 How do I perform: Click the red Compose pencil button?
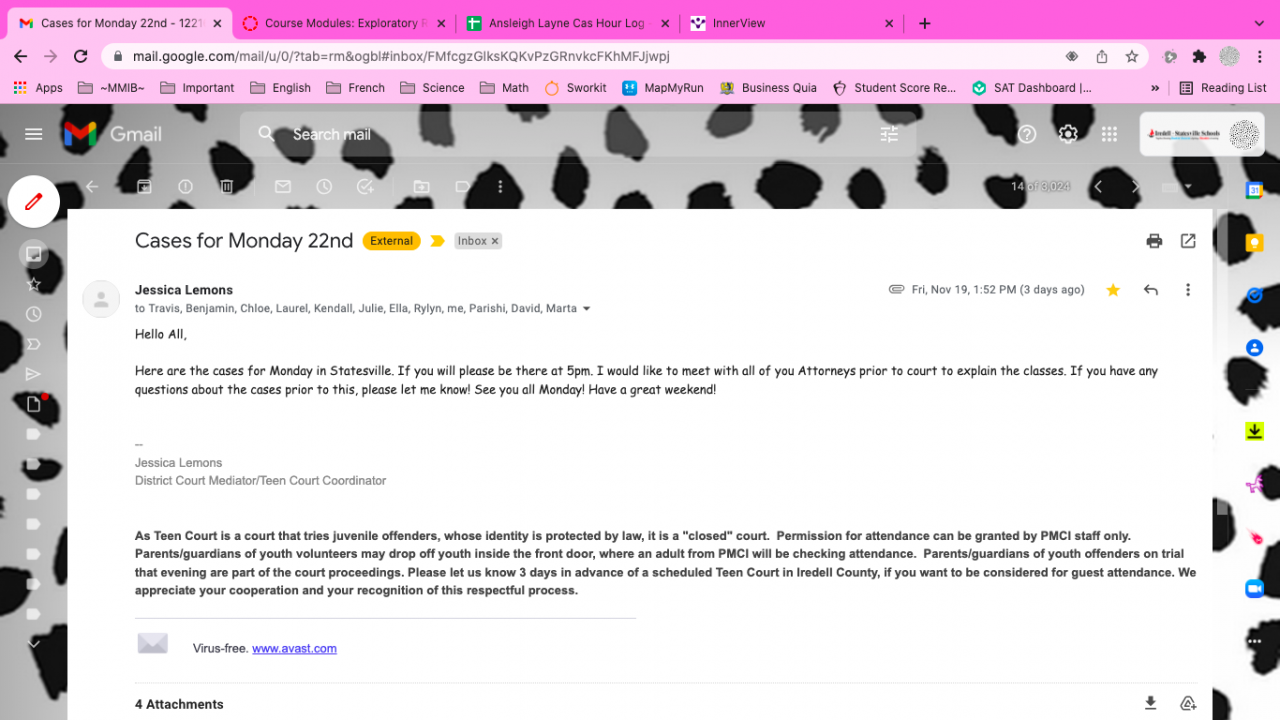(x=34, y=201)
